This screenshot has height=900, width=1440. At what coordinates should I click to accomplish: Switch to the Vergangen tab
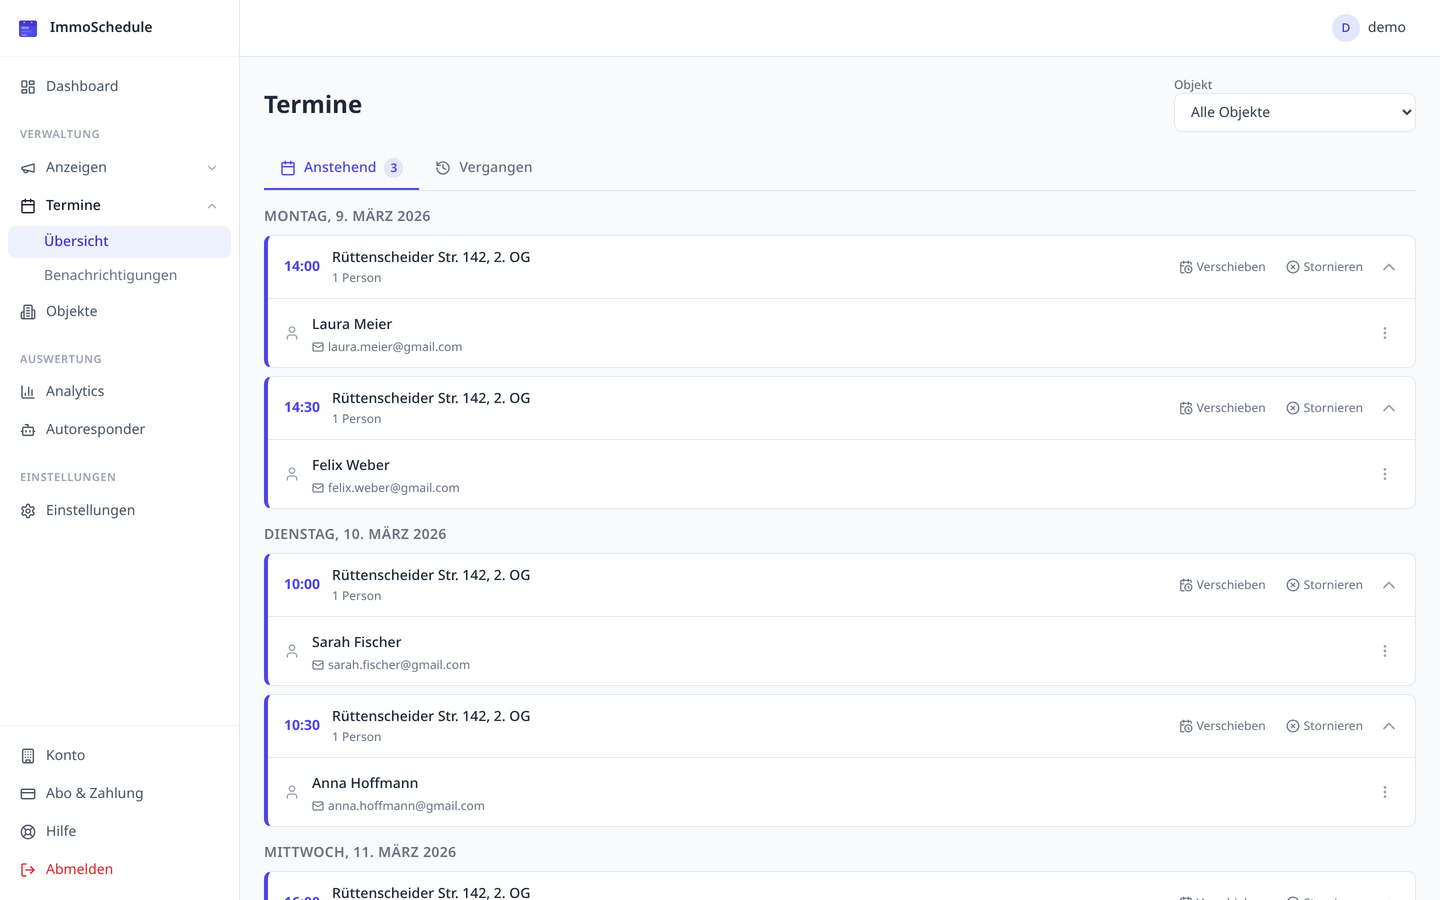[x=484, y=168]
